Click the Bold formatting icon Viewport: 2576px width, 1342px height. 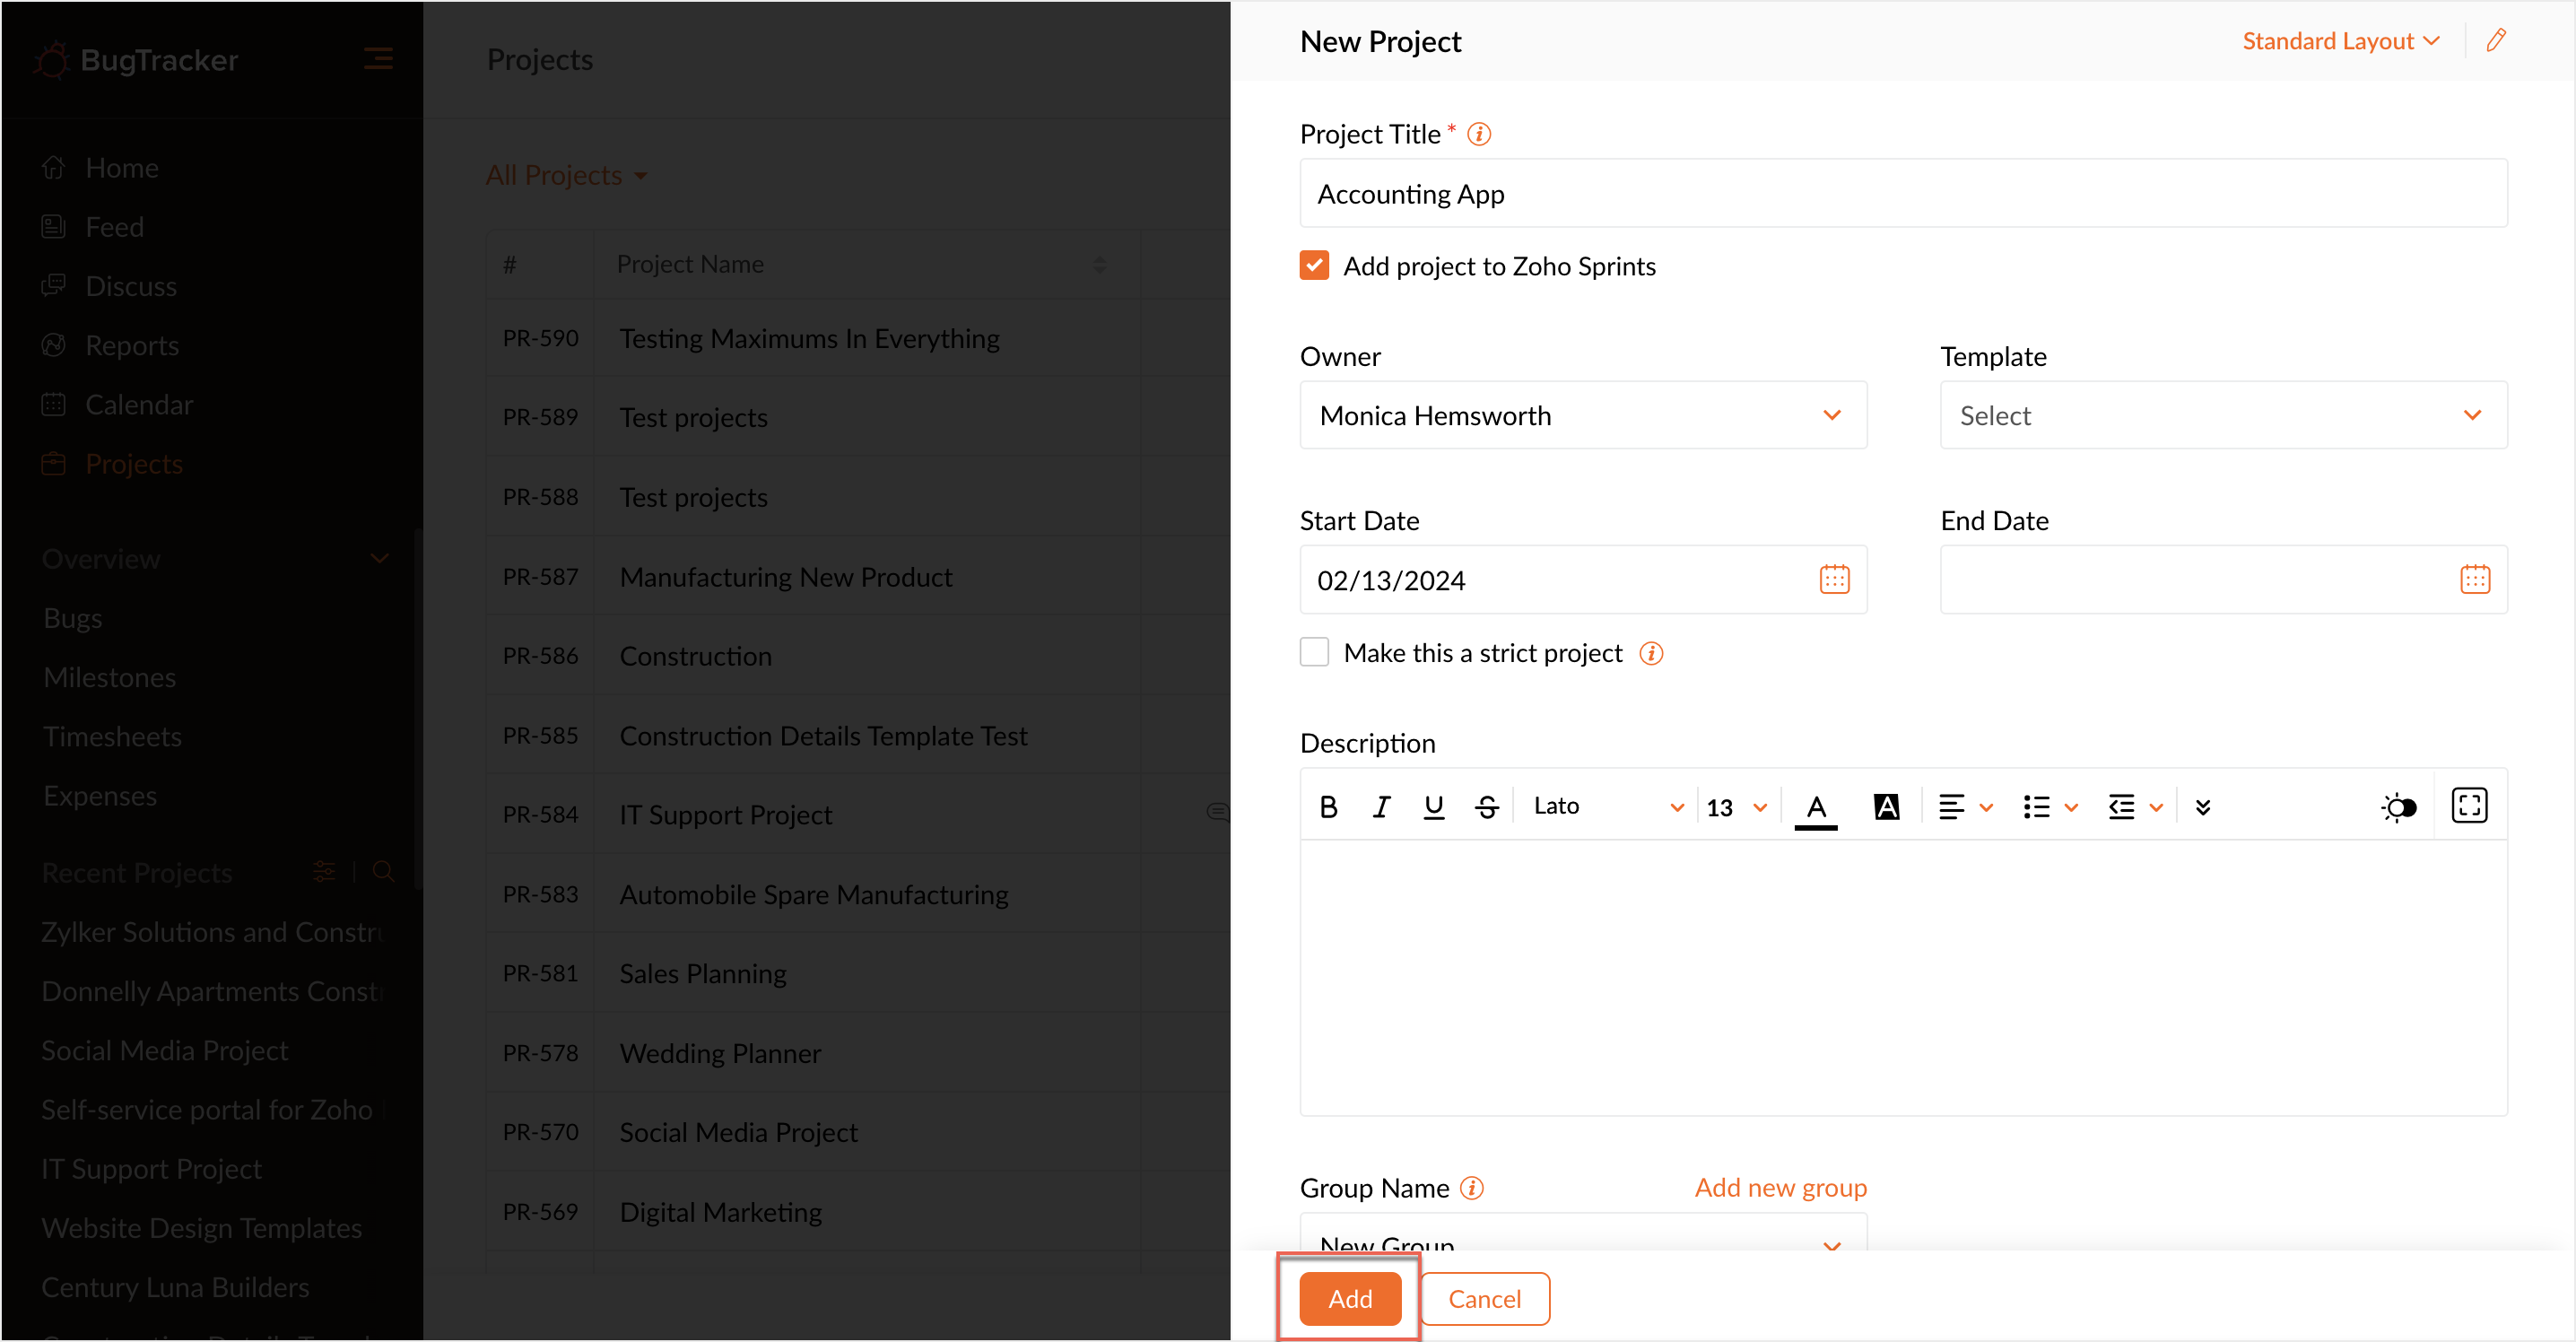tap(1328, 807)
